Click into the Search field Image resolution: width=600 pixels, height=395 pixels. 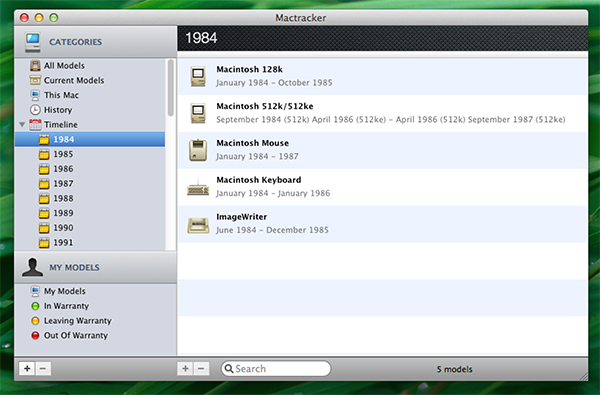click(276, 369)
